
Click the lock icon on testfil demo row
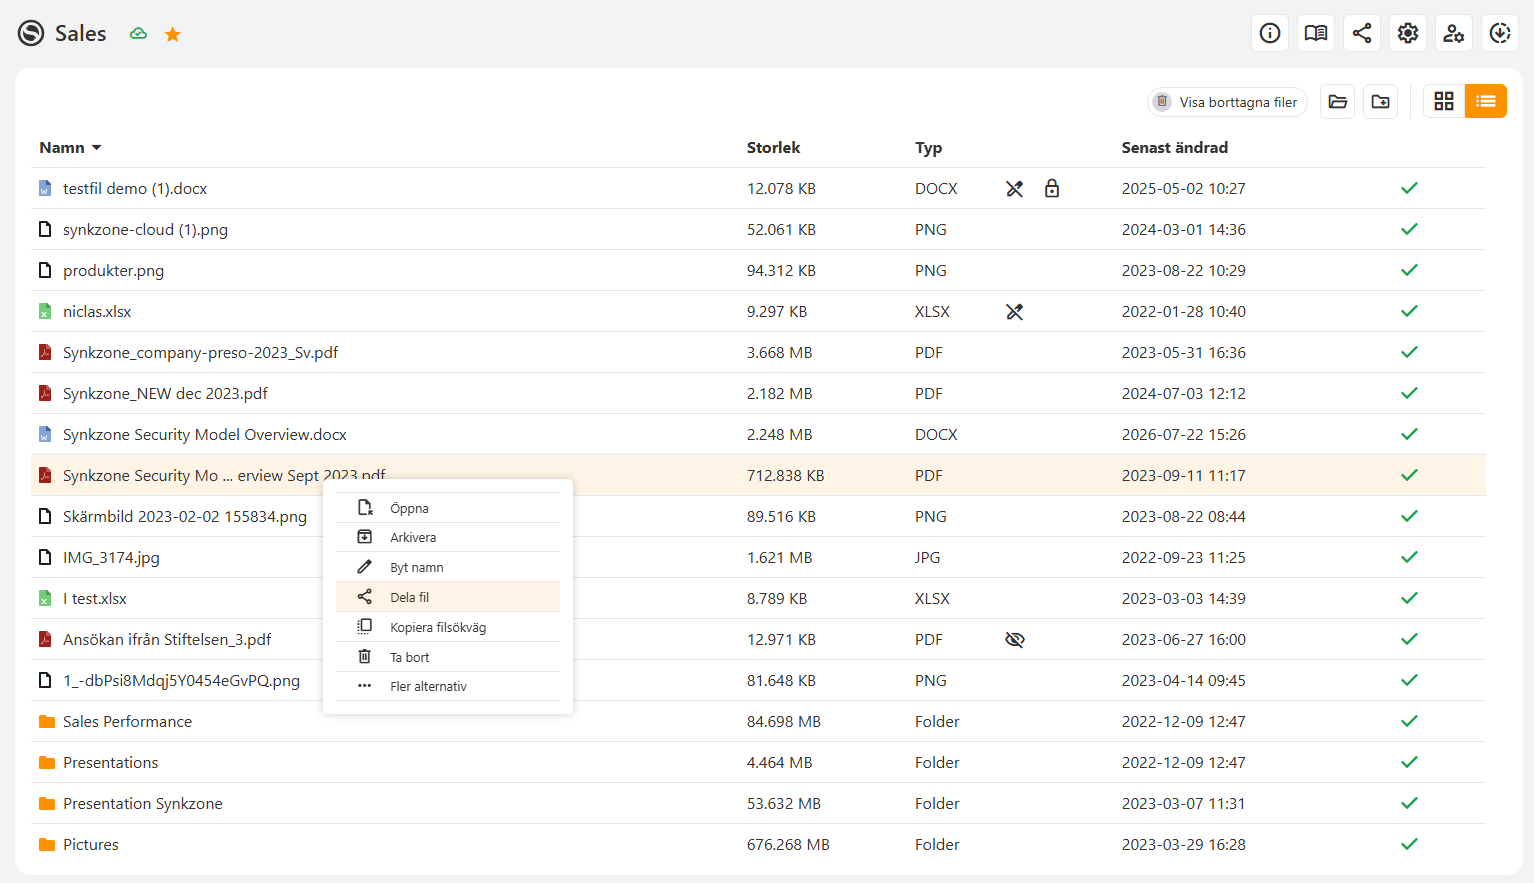1052,188
